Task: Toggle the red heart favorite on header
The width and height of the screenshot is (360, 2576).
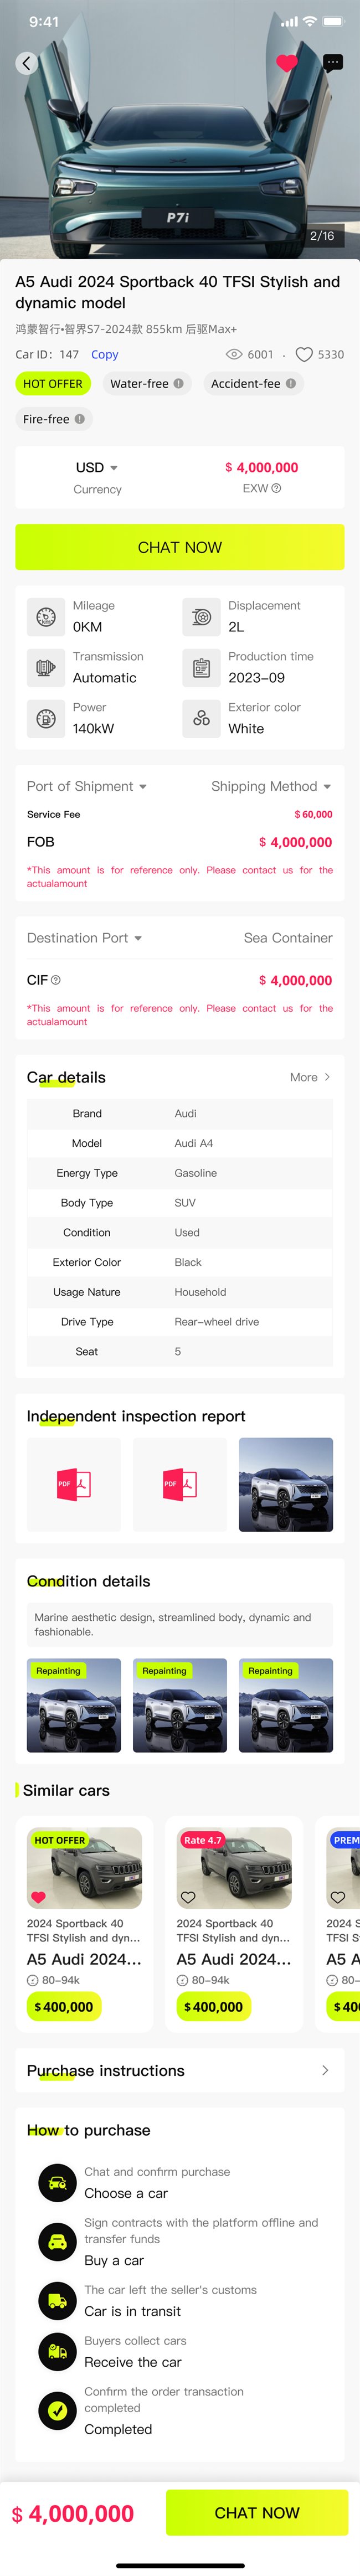Action: (287, 63)
